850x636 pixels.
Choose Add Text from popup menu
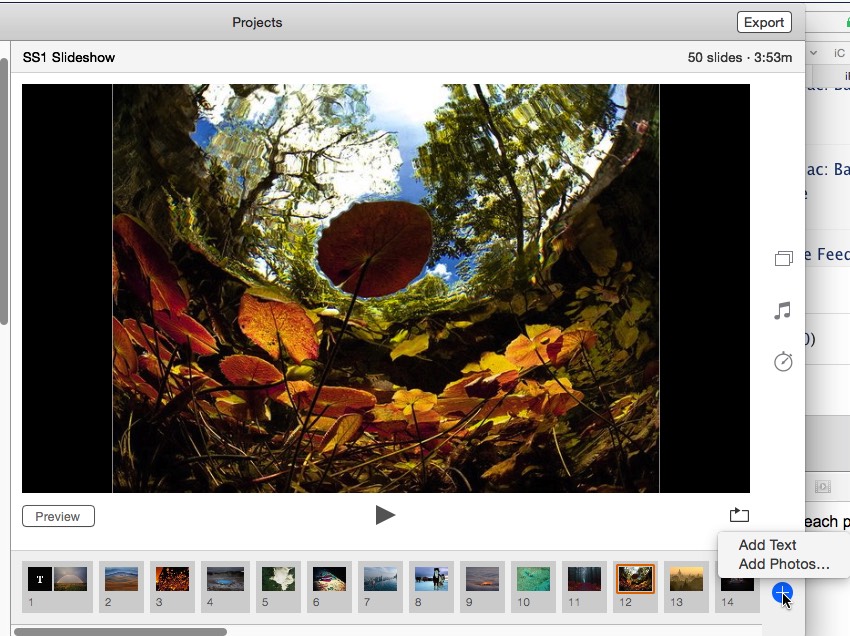[767, 545]
